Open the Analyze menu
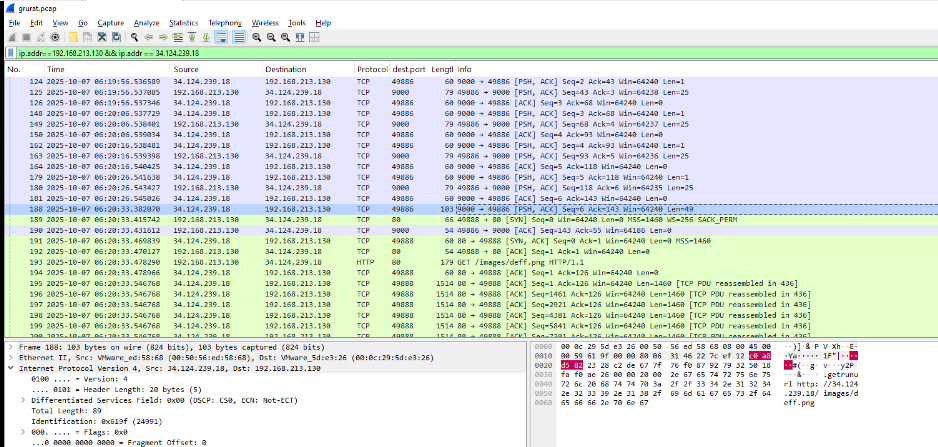 pyautogui.click(x=146, y=22)
